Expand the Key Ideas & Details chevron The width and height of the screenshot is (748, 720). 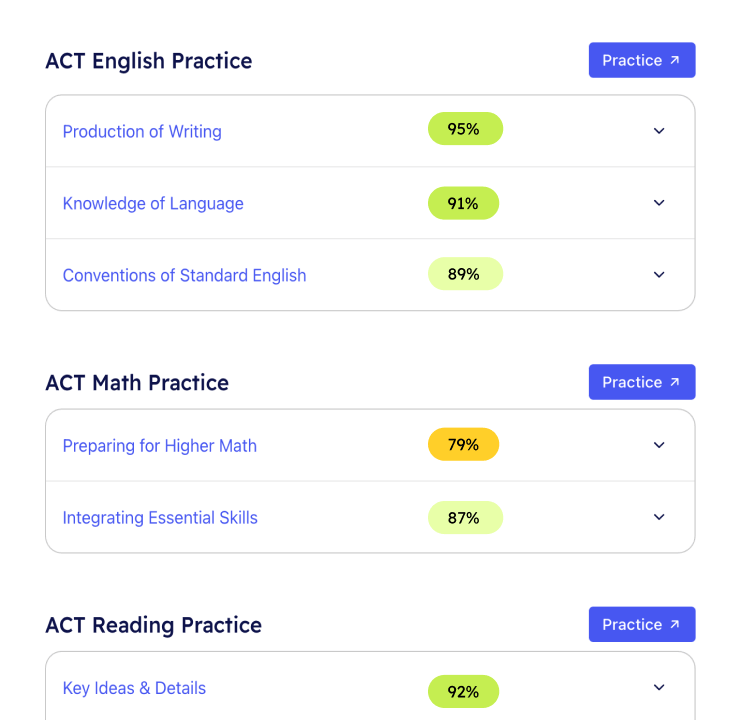tap(659, 688)
